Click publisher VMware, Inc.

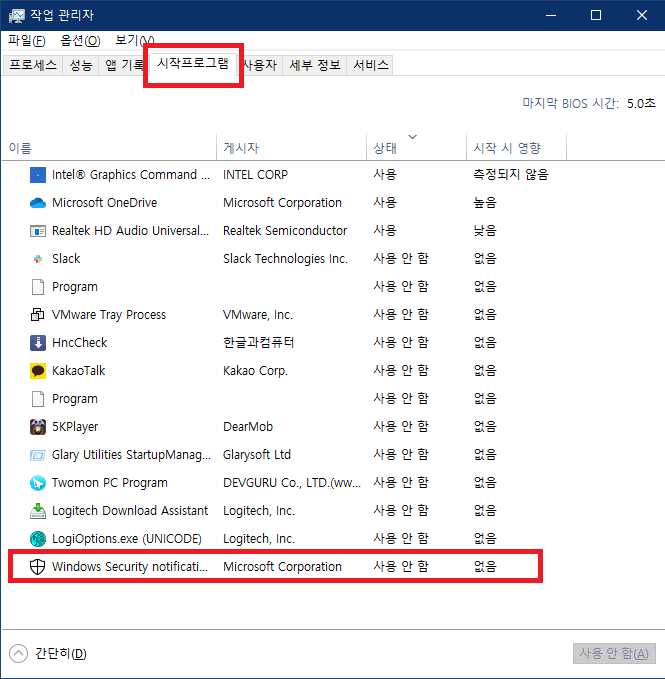(258, 314)
